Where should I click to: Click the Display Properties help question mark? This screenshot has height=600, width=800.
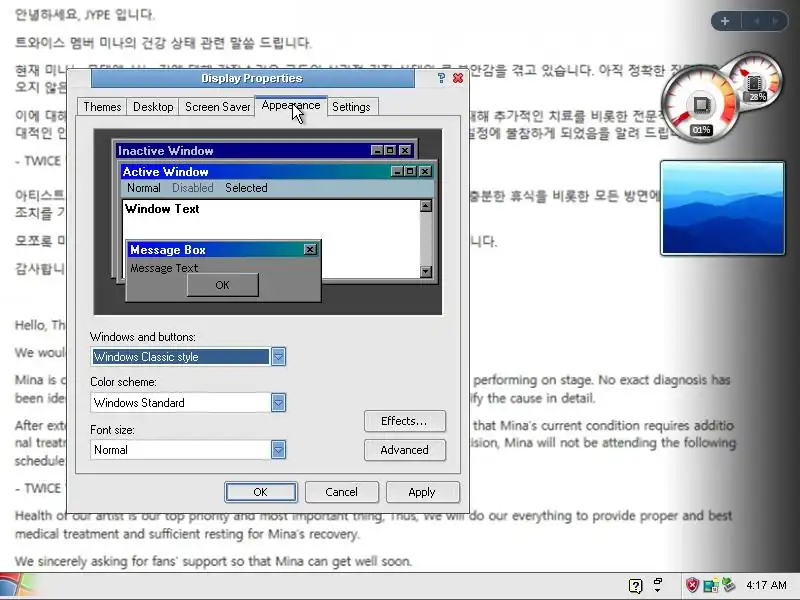[441, 78]
